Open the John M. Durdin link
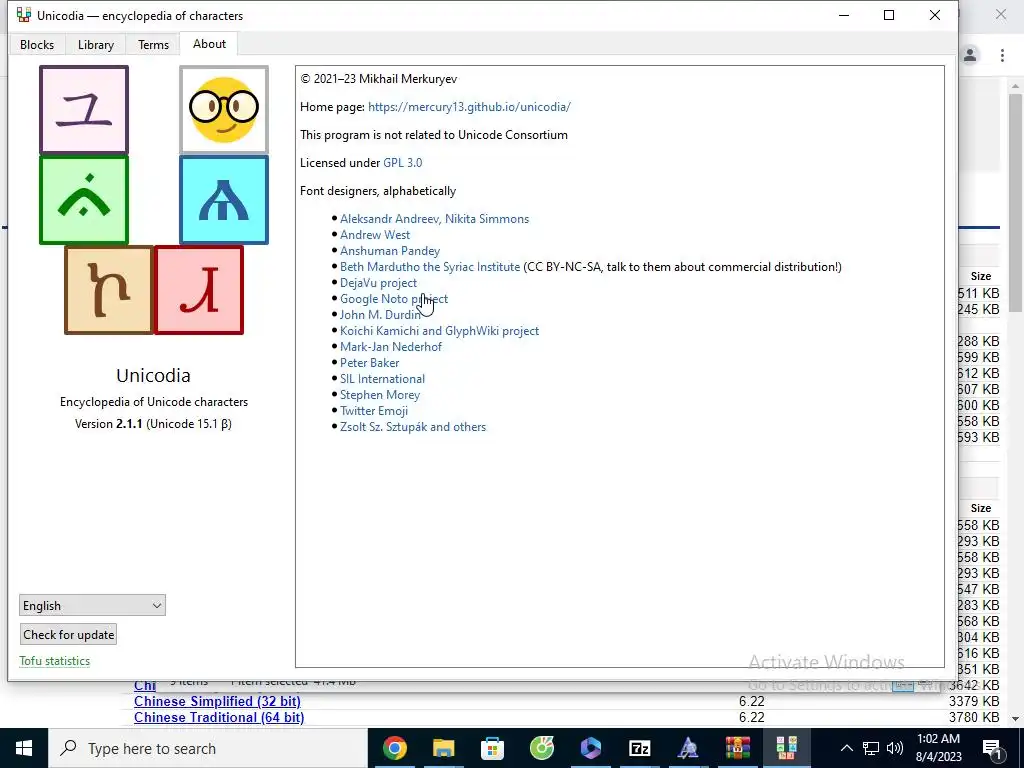1024x768 pixels. 380,315
